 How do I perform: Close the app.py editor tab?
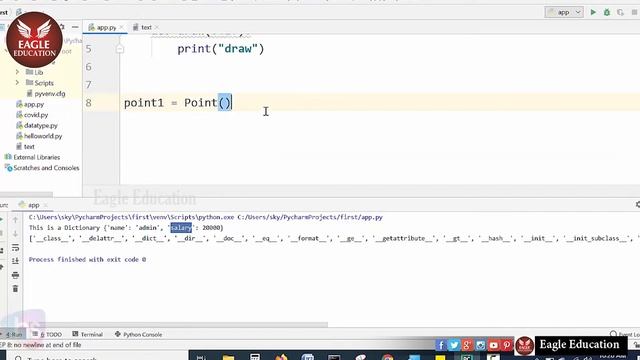(121, 27)
